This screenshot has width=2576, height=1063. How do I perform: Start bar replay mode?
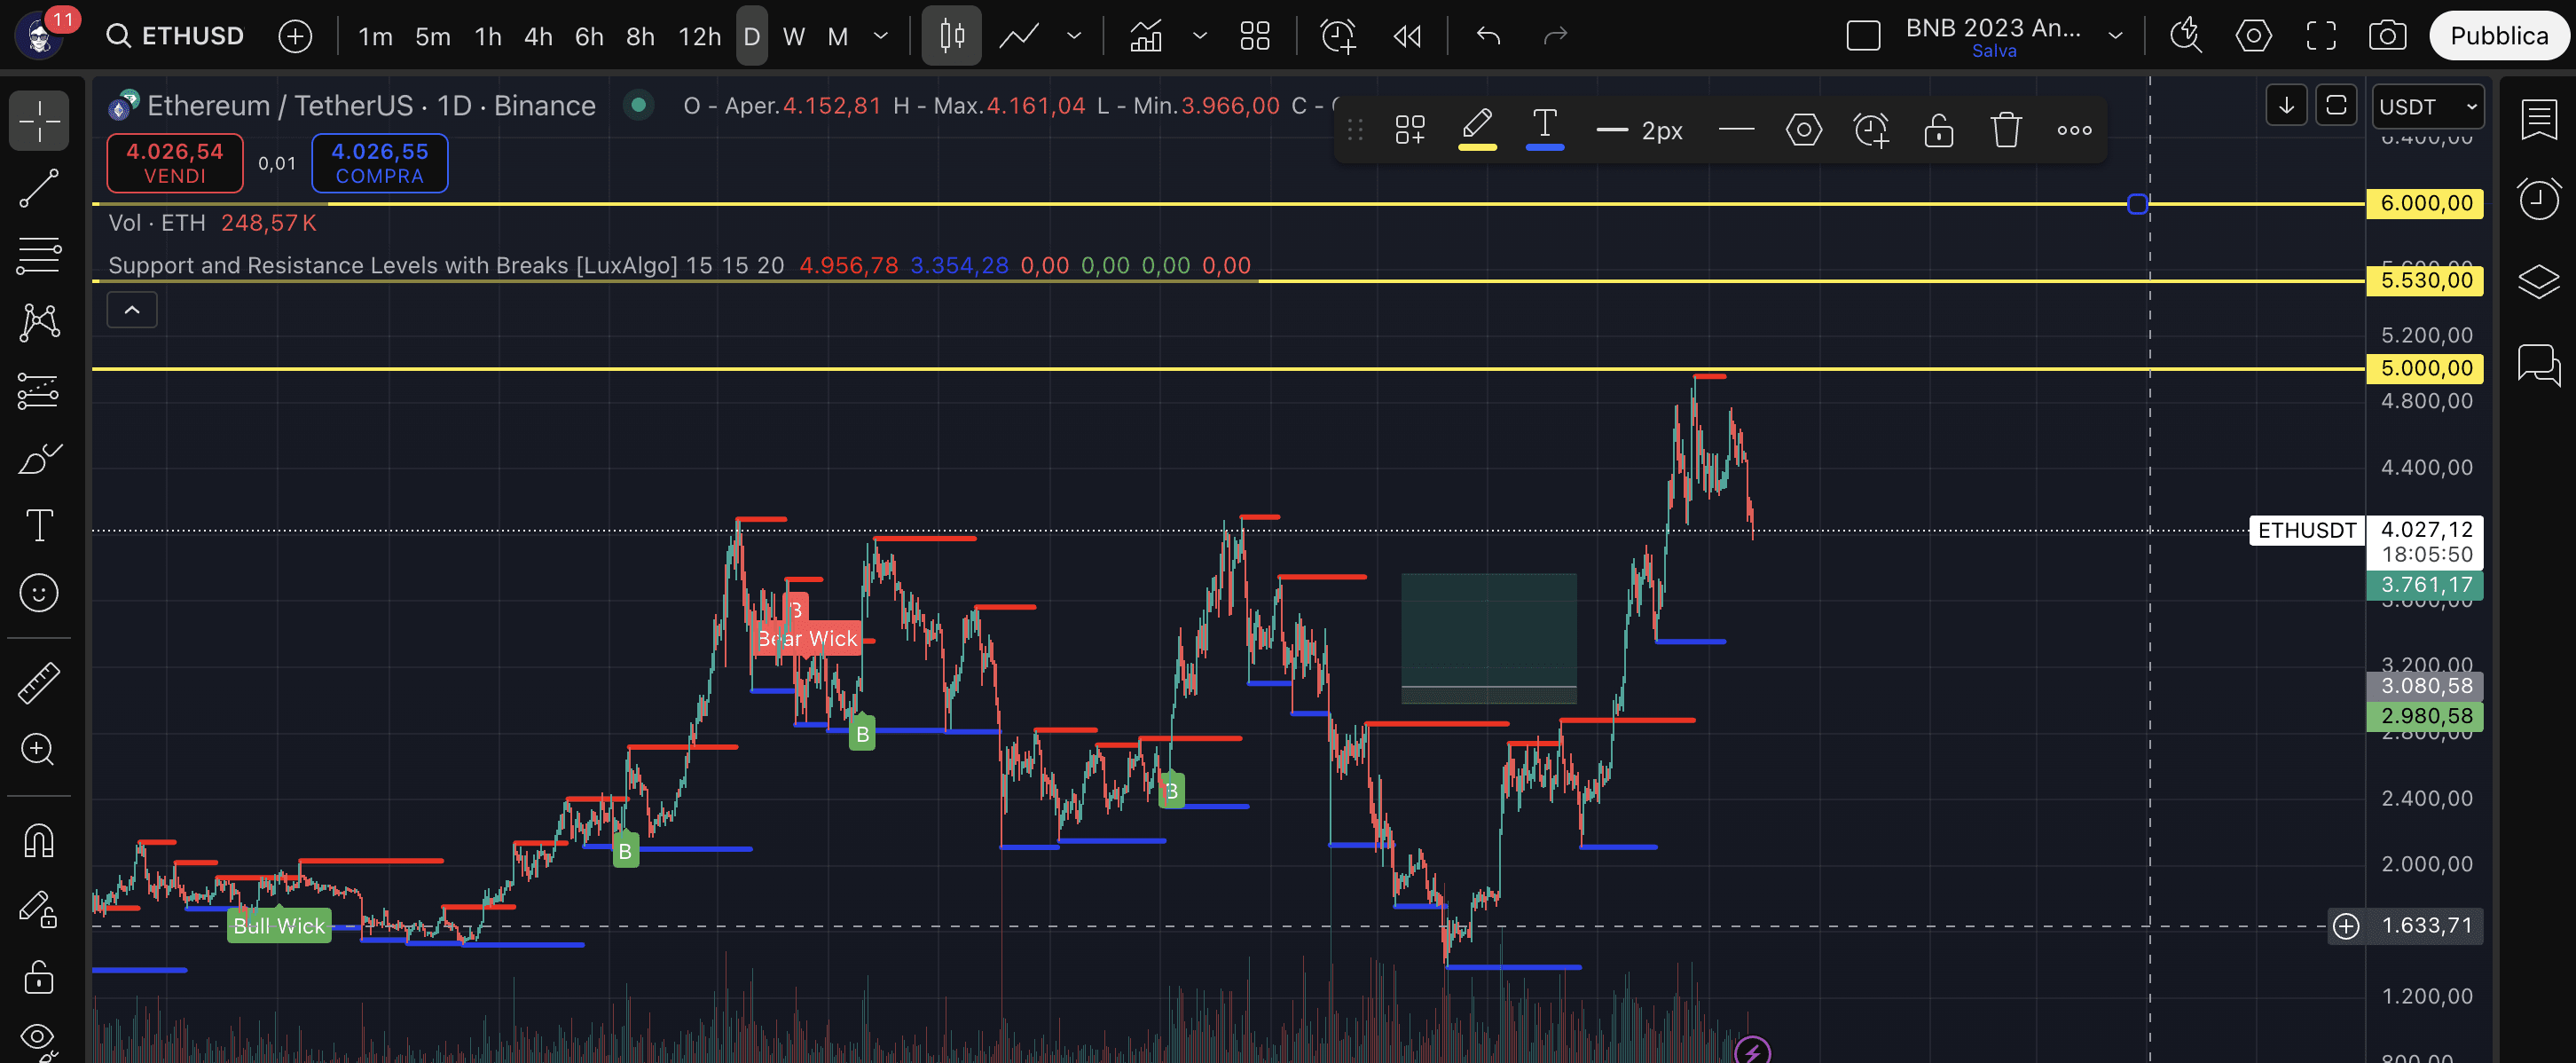click(1407, 37)
